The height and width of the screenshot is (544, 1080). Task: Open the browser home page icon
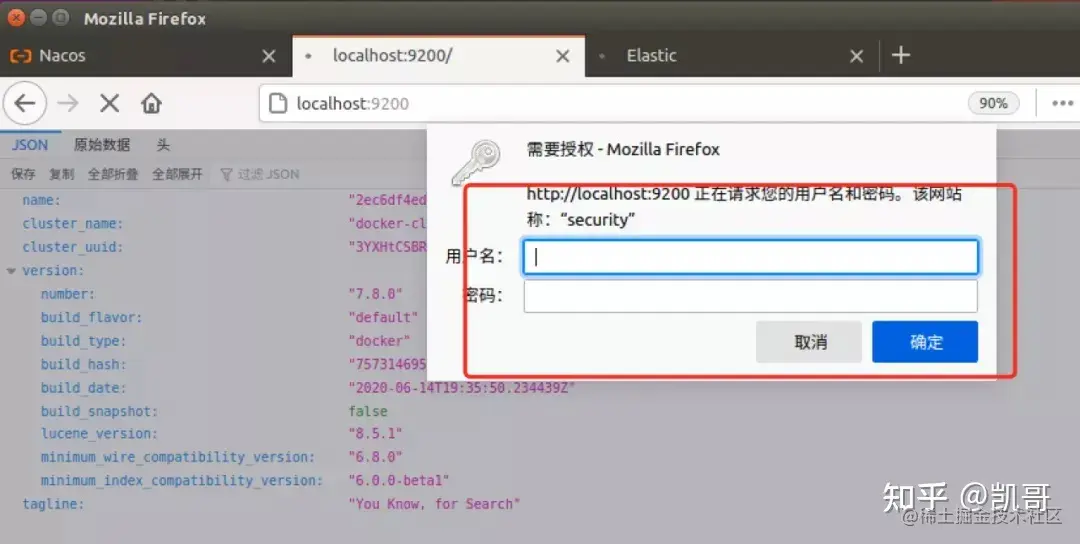(x=152, y=103)
